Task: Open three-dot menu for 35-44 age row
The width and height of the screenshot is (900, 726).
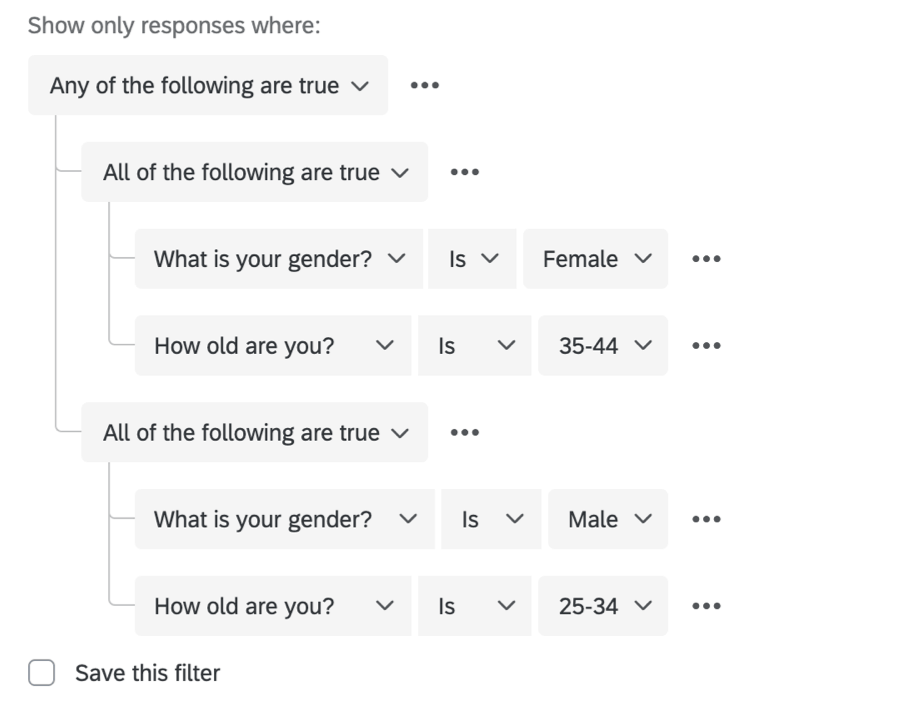Action: [706, 347]
